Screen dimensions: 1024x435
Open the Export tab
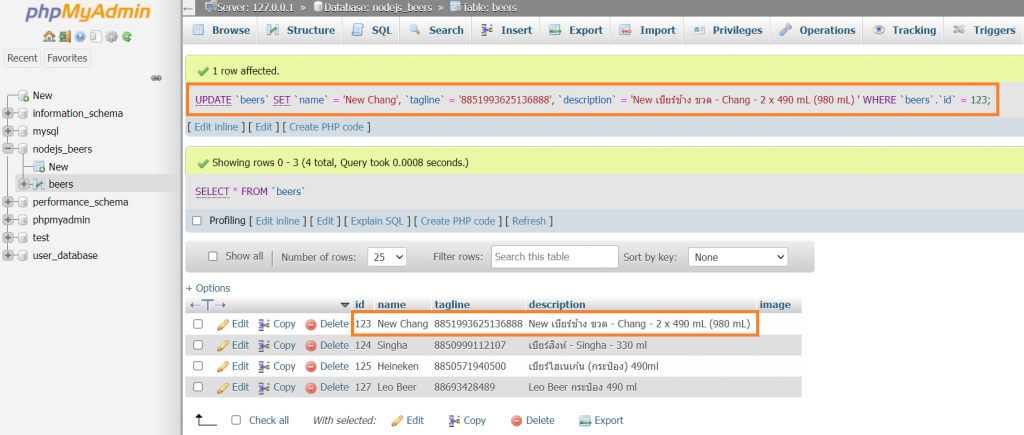pos(576,30)
